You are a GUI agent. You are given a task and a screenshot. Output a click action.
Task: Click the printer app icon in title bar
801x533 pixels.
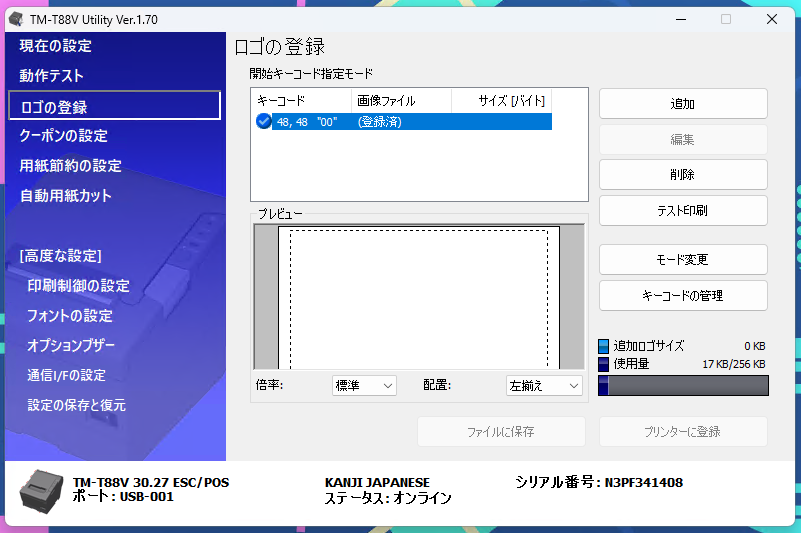pyautogui.click(x=16, y=19)
